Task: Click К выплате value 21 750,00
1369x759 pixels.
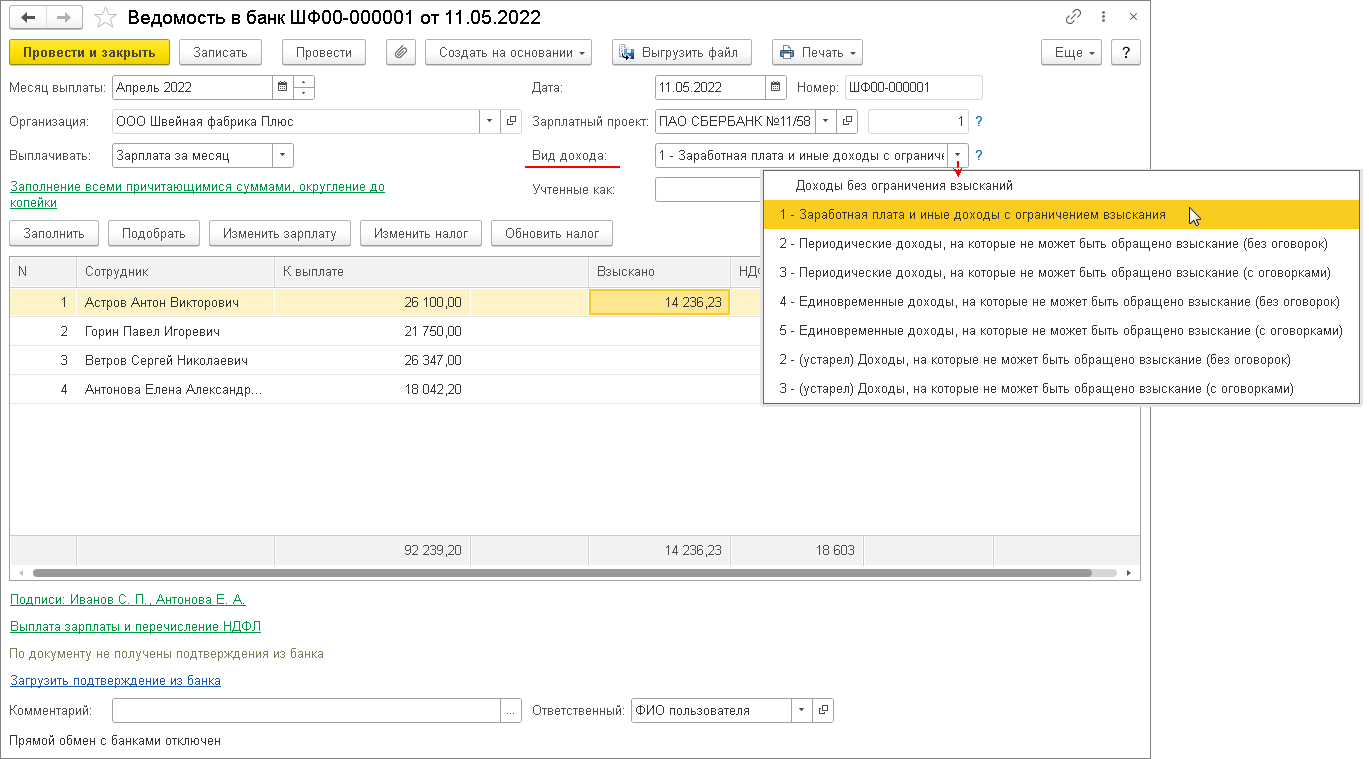Action: (x=431, y=331)
